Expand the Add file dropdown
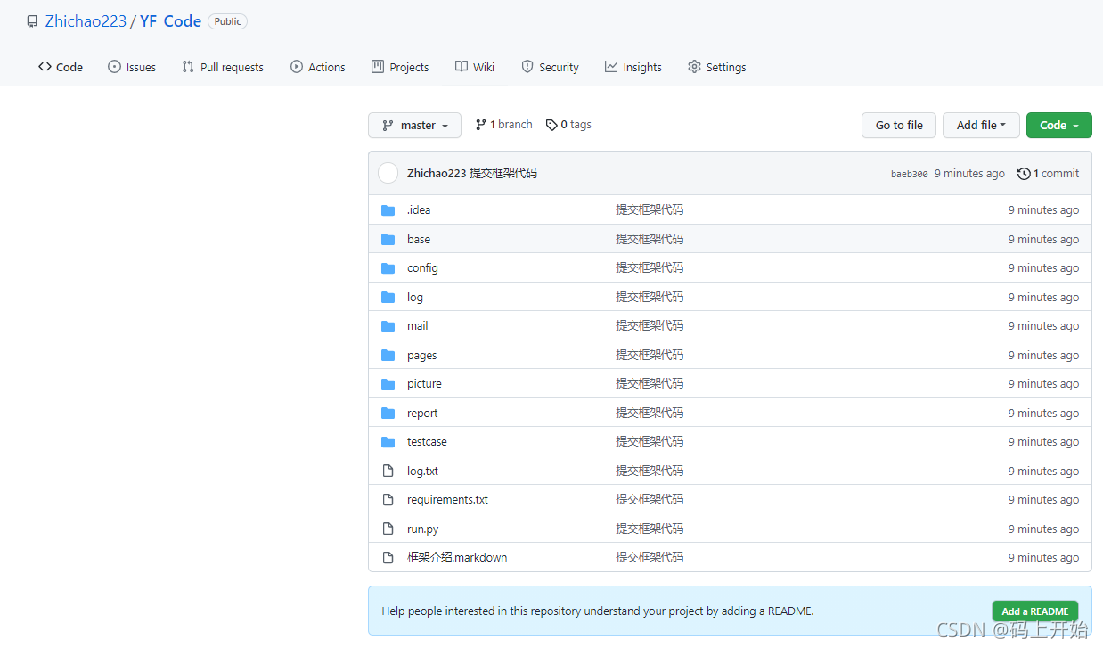1103x648 pixels. tap(981, 125)
